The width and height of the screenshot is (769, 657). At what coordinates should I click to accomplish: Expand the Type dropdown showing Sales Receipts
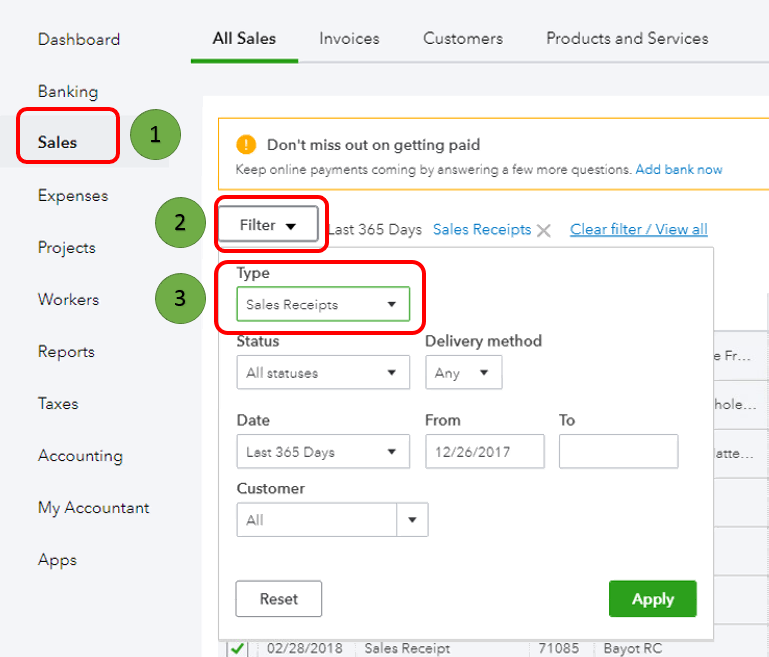tap(322, 305)
